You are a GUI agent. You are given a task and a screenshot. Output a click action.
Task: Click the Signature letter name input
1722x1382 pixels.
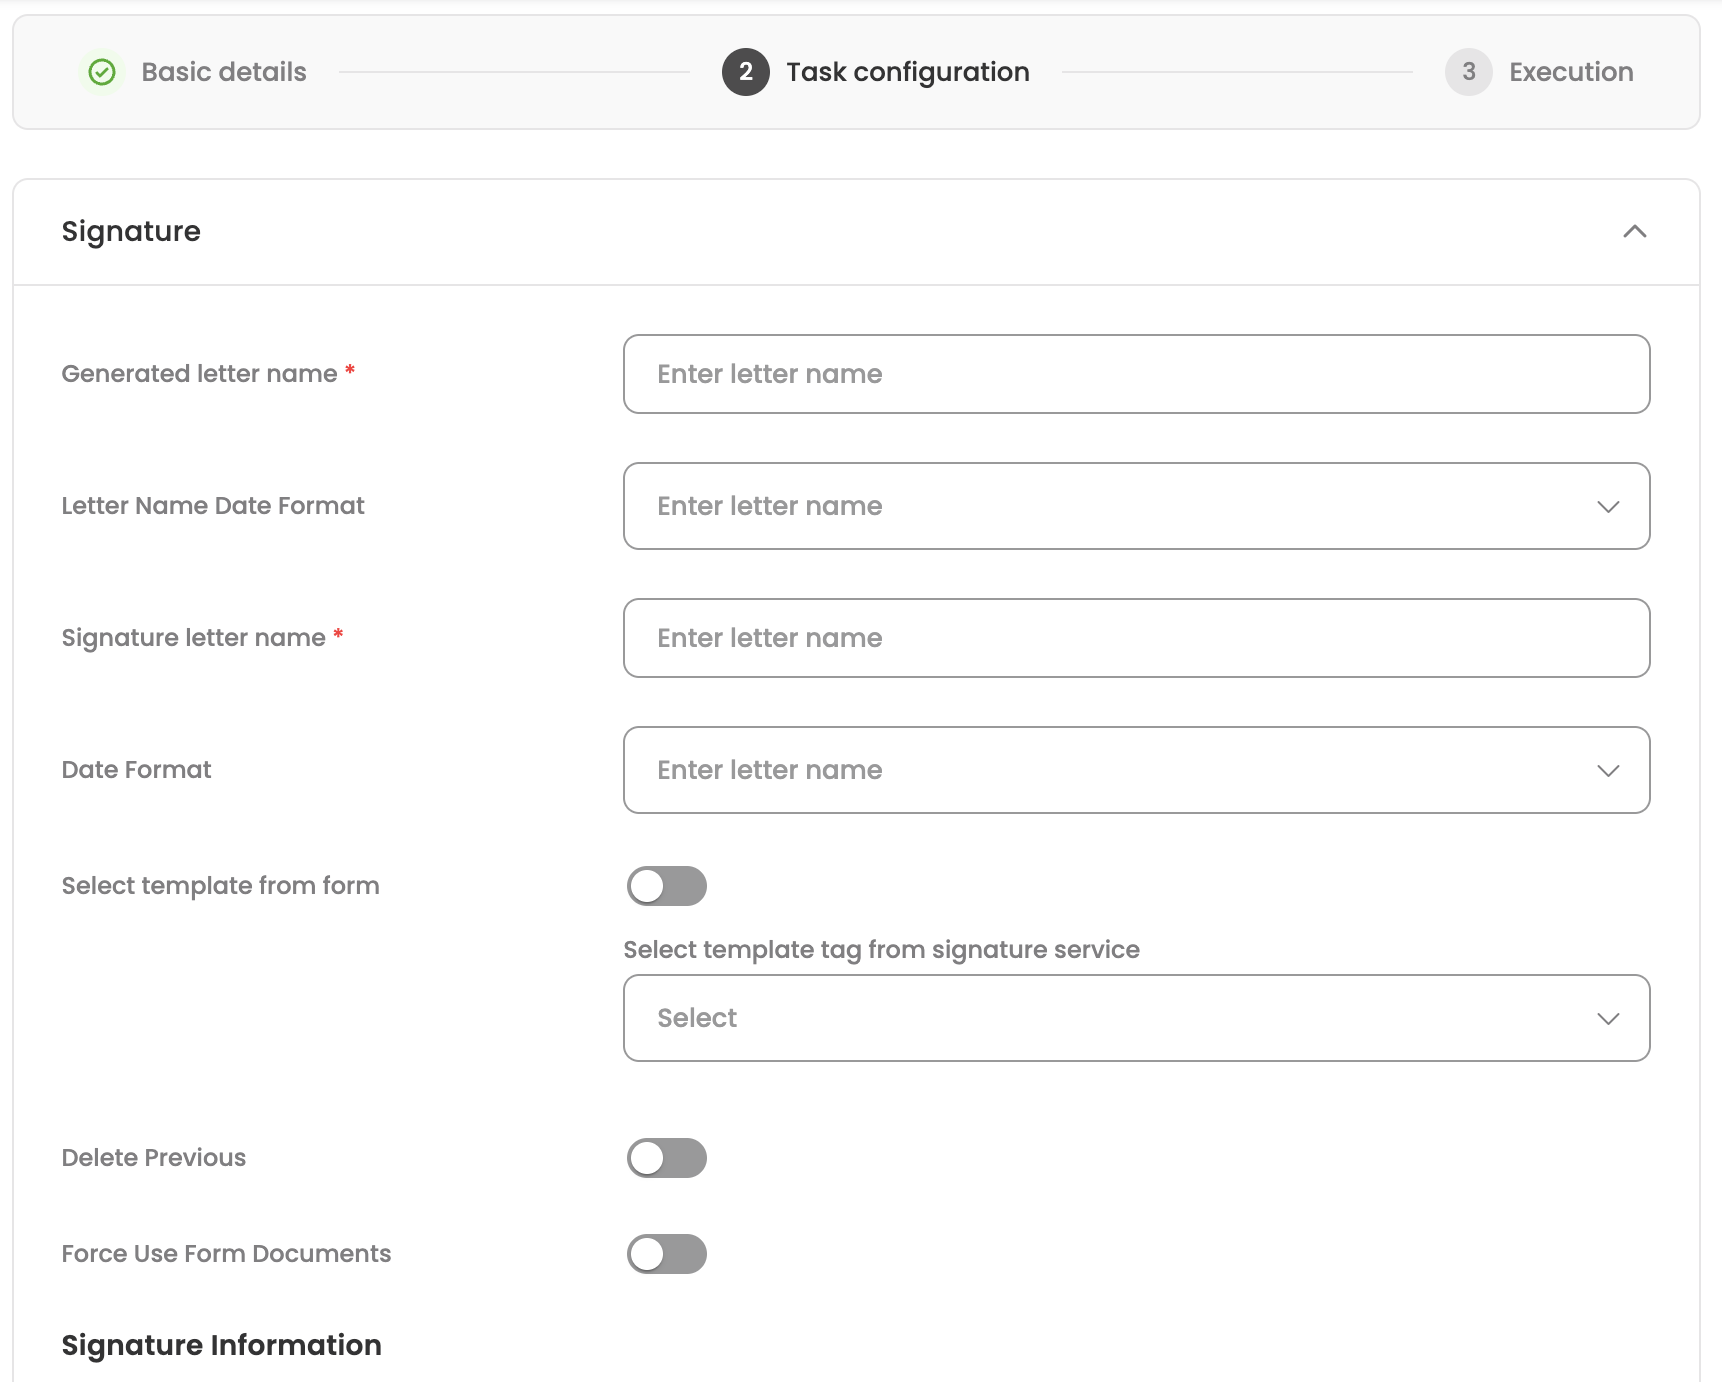point(1136,638)
